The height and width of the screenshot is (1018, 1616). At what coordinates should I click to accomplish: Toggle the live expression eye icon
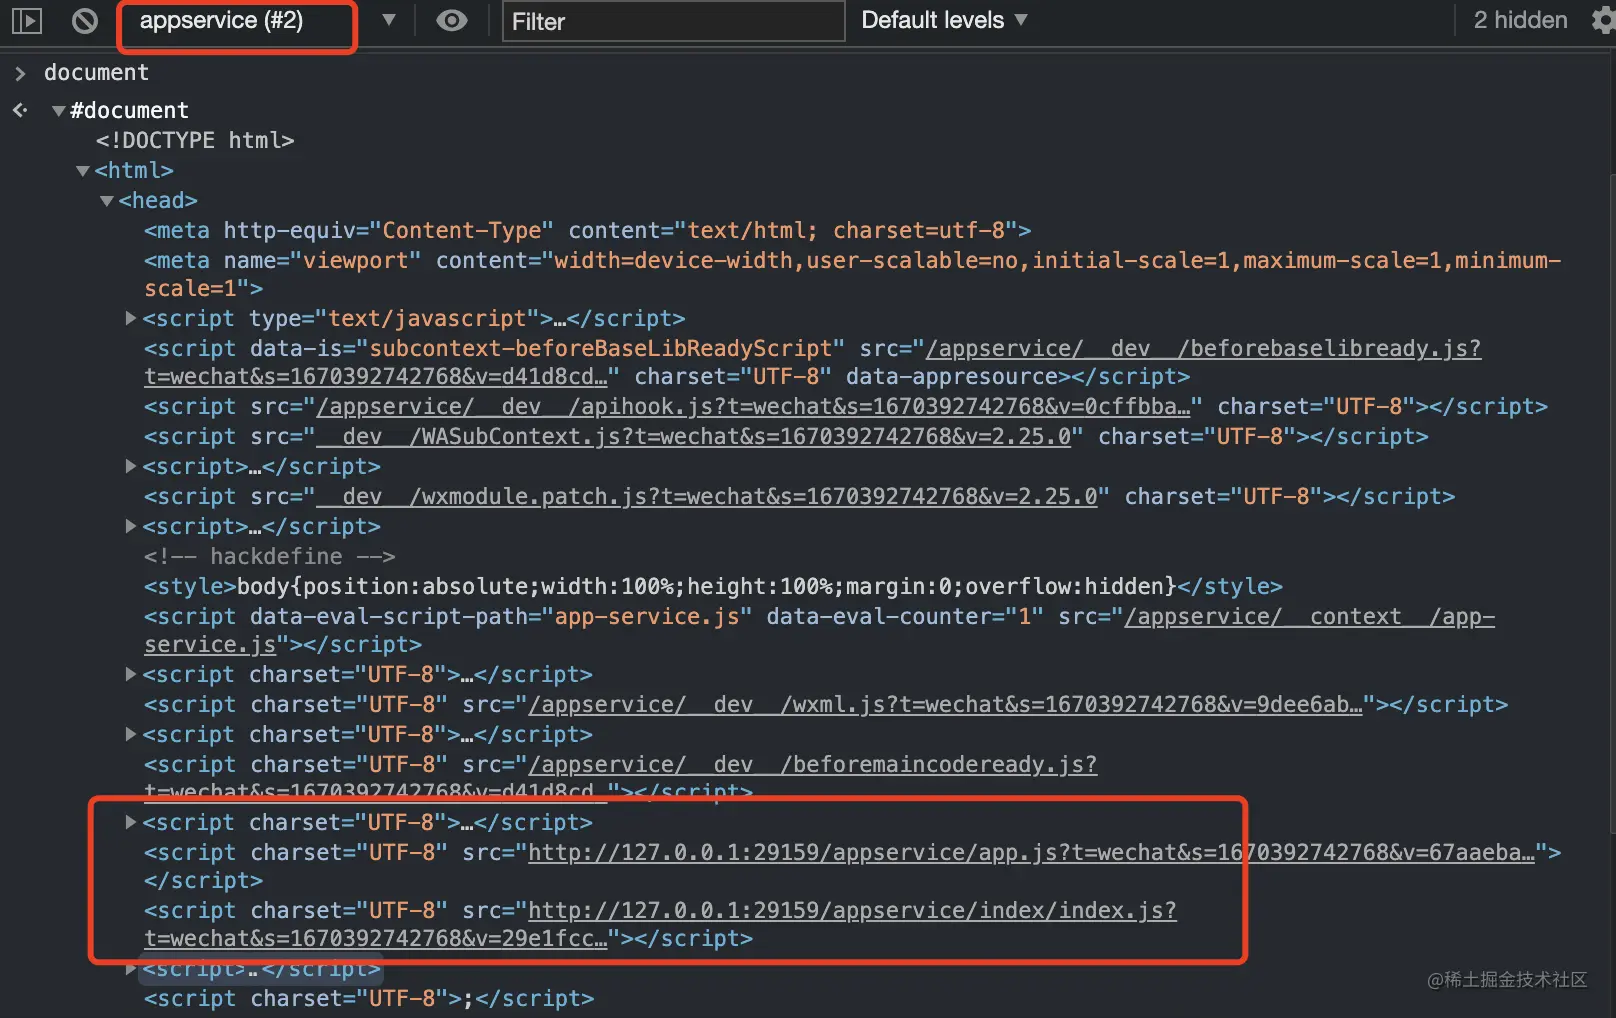click(x=452, y=20)
